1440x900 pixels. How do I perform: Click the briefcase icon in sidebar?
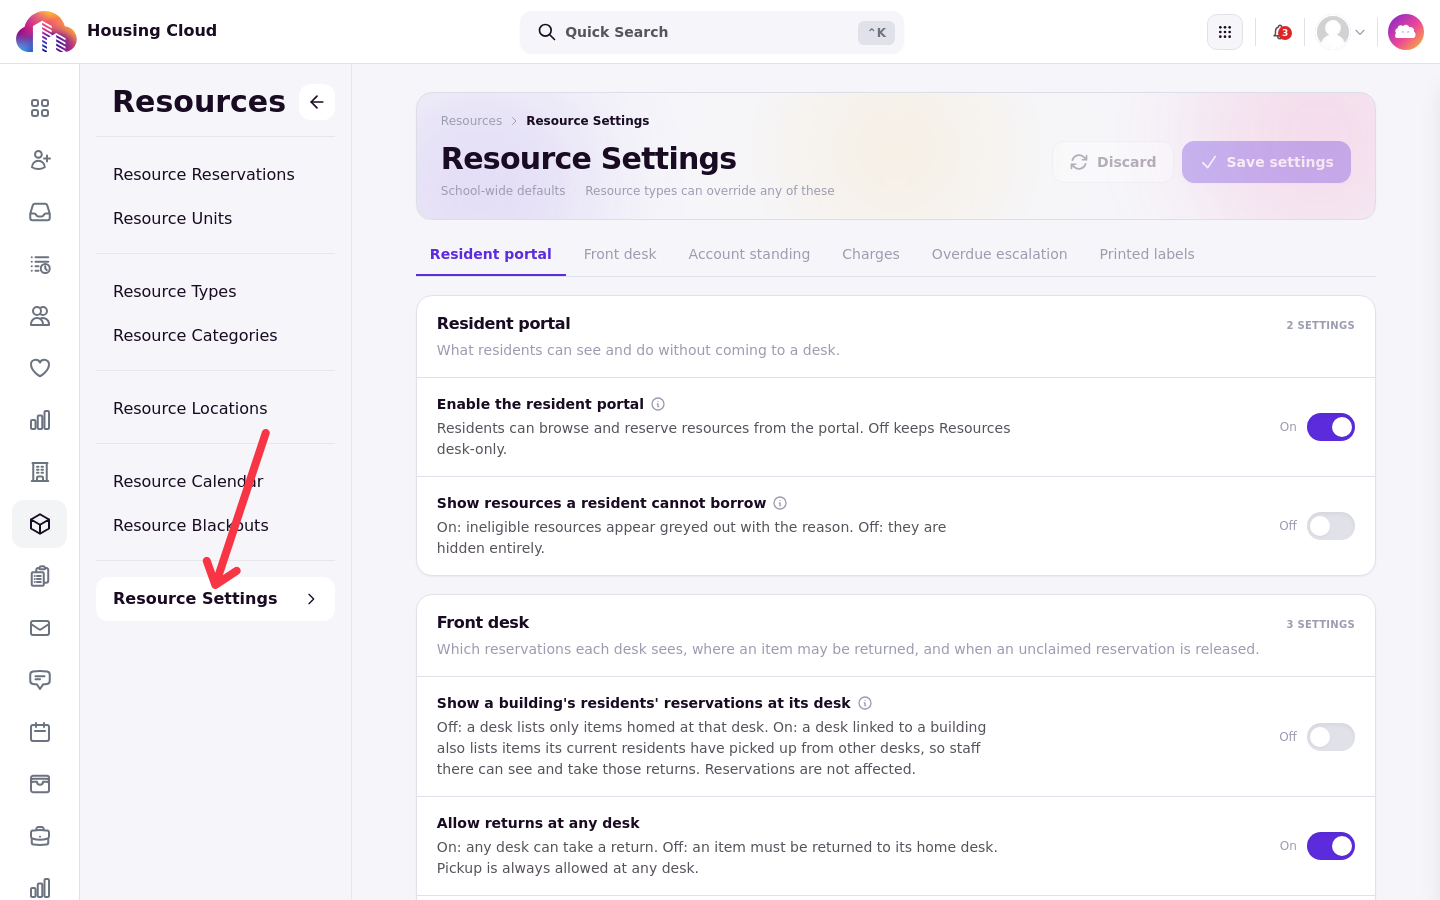click(x=40, y=836)
